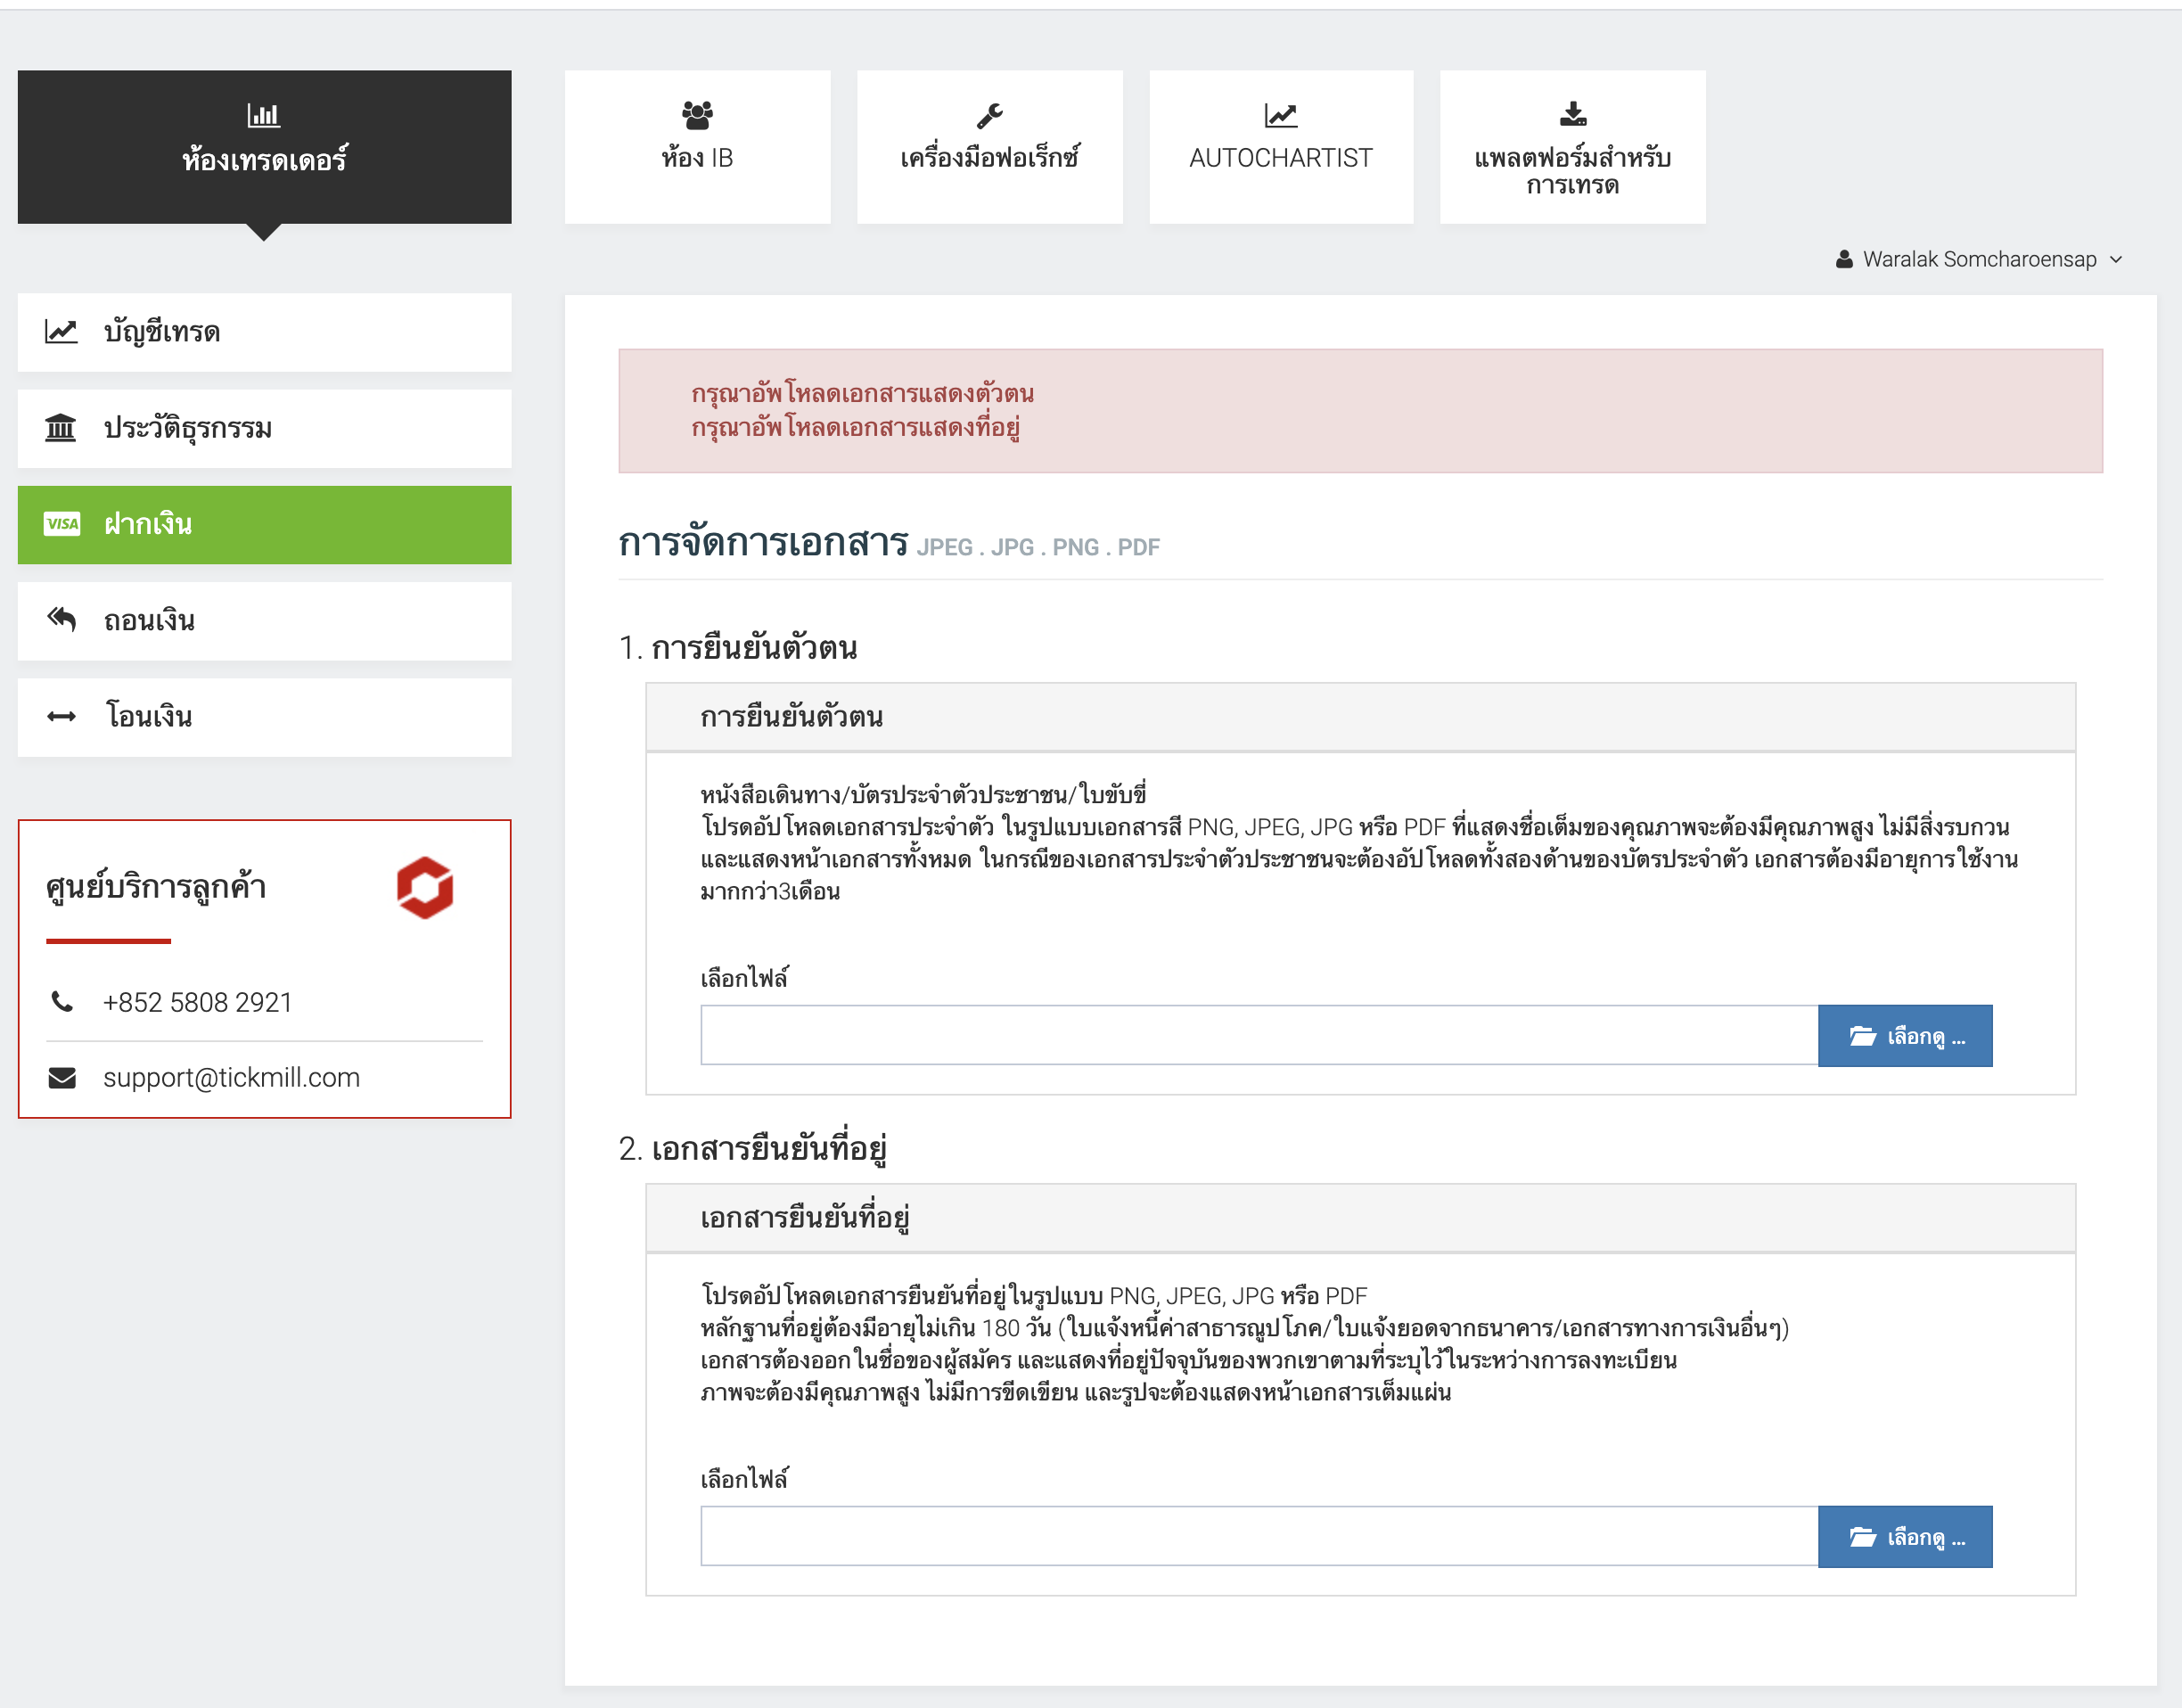Click the envelope icon beside support email
The image size is (2182, 1708).
(x=62, y=1077)
